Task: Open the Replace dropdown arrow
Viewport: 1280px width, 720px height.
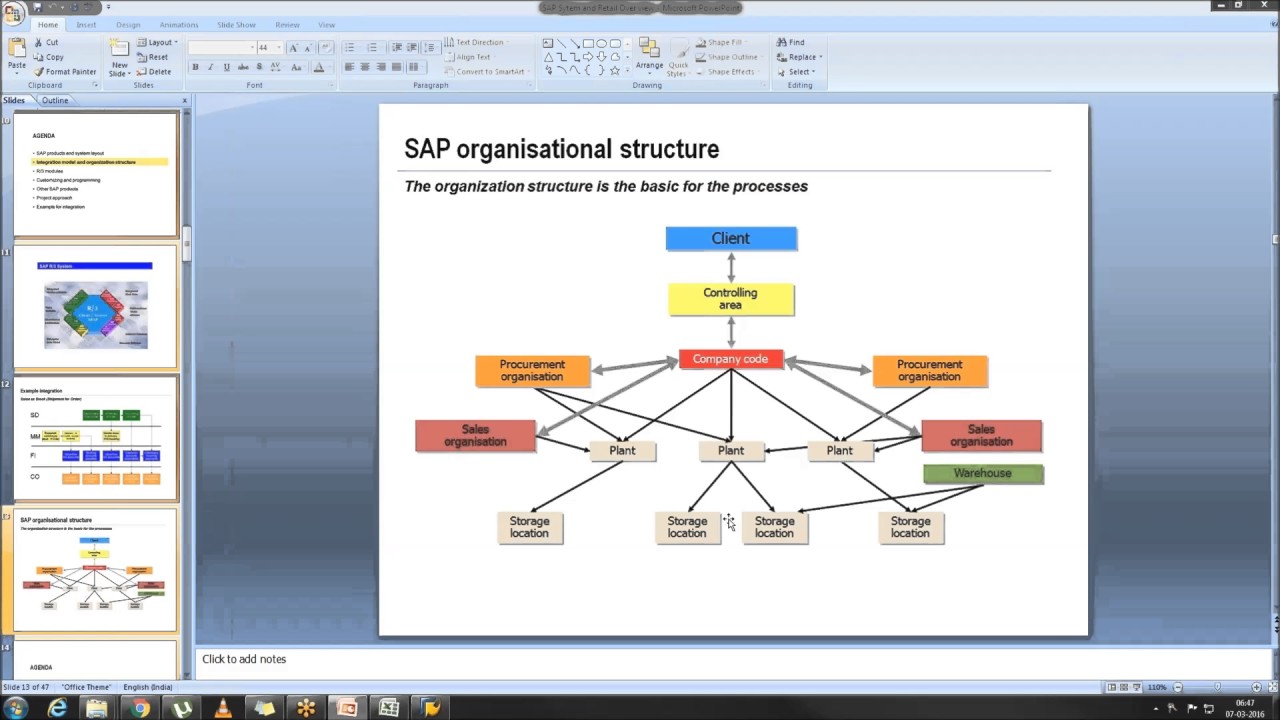Action: click(x=821, y=57)
